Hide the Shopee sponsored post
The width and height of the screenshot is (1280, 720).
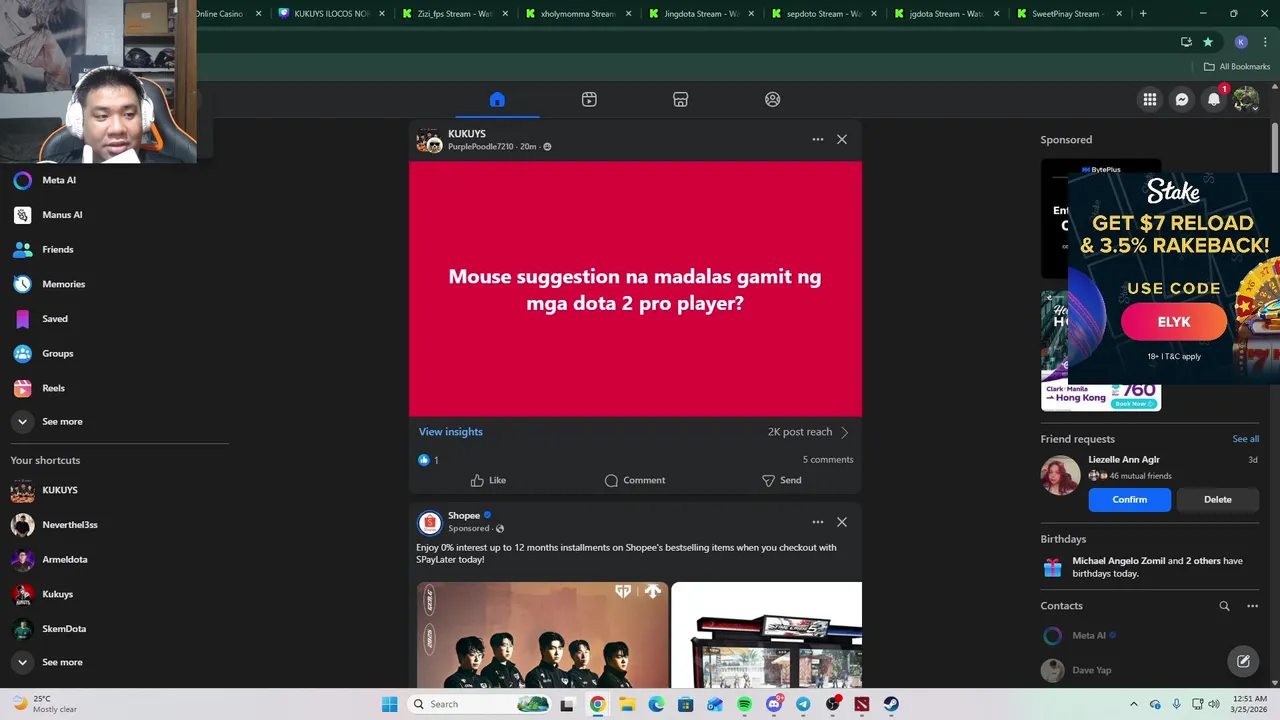(842, 522)
